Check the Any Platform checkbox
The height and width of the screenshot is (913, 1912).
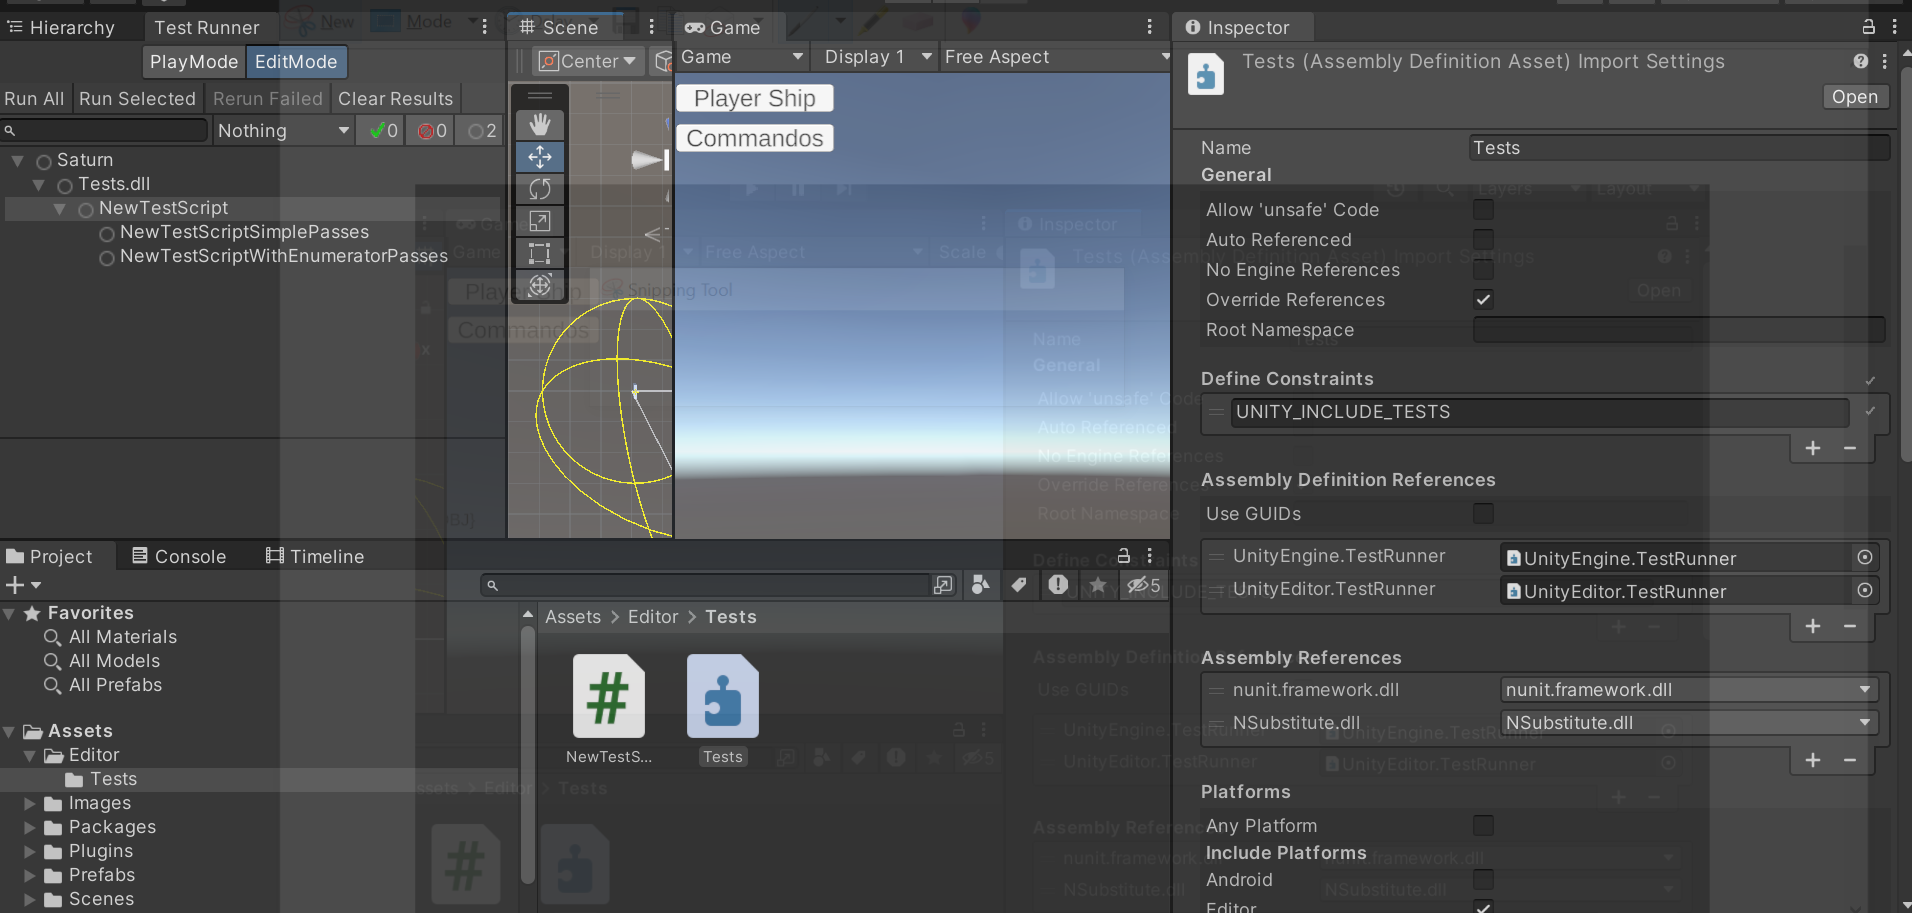1483,825
